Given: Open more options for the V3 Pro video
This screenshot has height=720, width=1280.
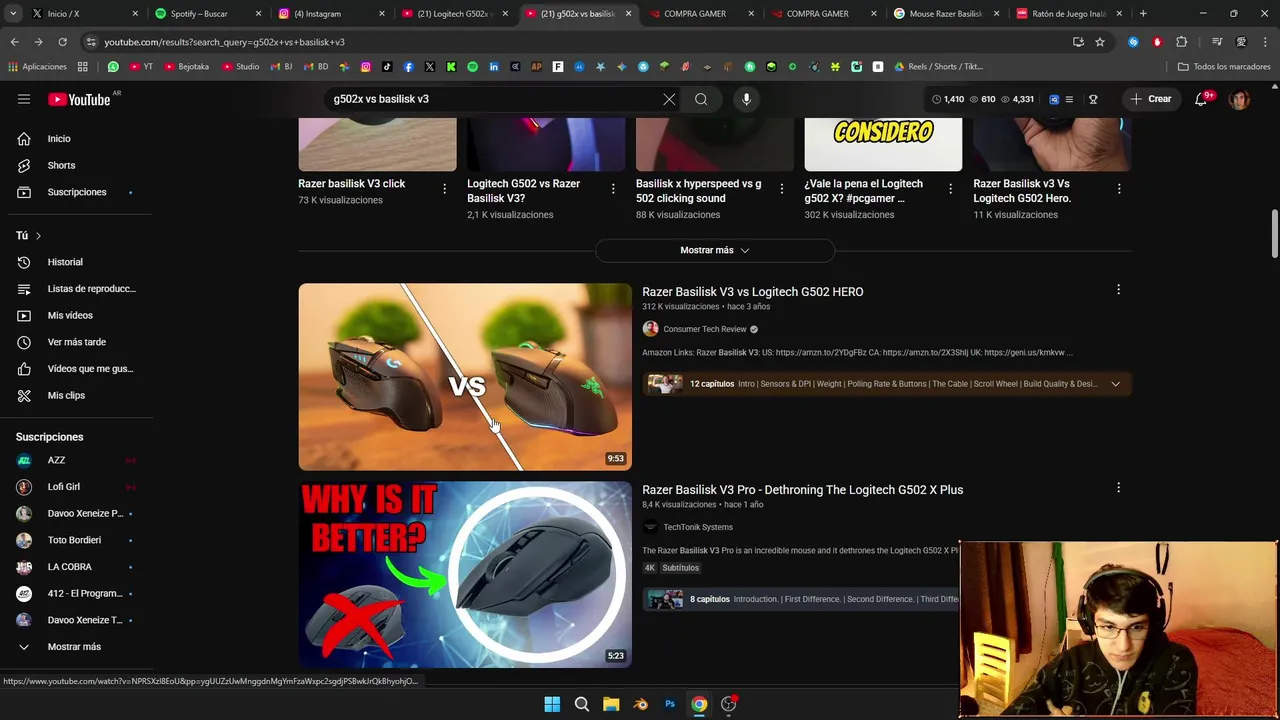Looking at the screenshot, I should point(1118,488).
